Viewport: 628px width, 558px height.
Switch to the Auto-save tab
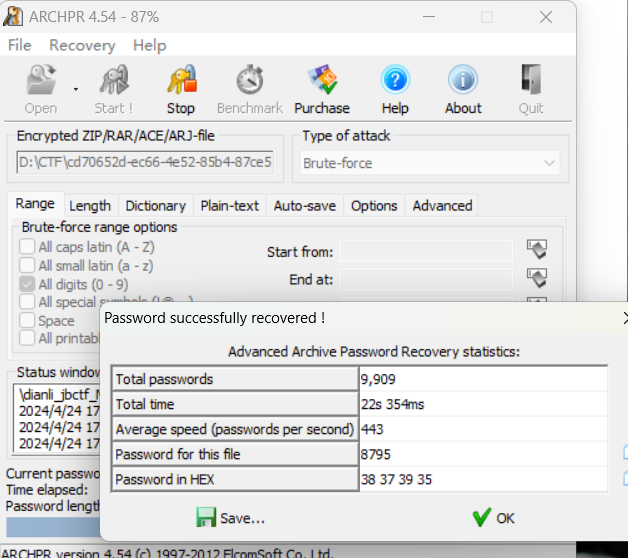pos(304,206)
